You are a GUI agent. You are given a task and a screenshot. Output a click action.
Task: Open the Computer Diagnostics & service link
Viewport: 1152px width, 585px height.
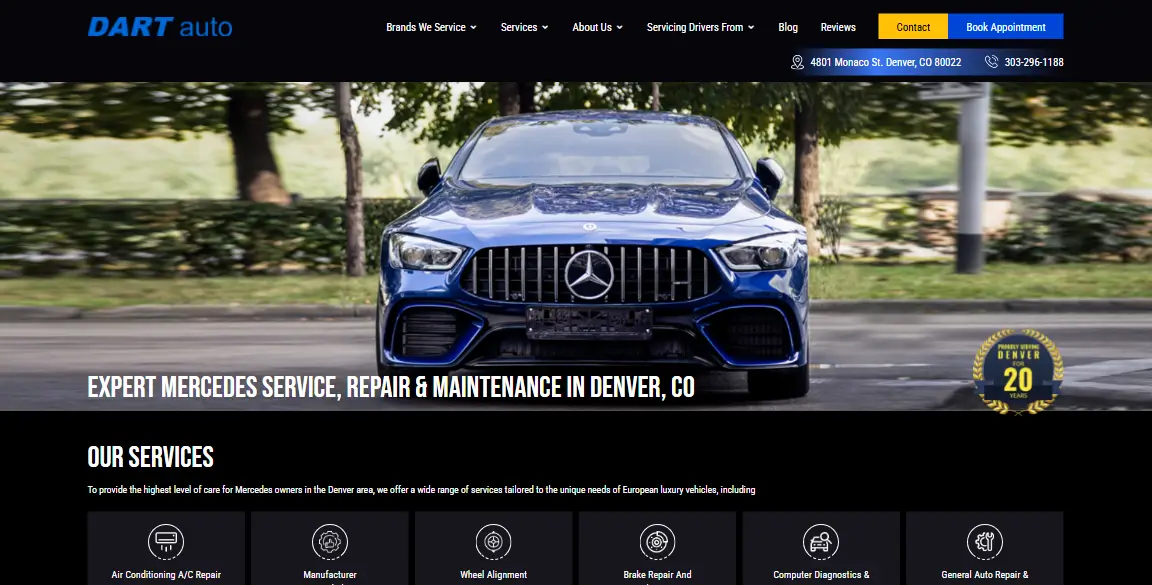821,575
